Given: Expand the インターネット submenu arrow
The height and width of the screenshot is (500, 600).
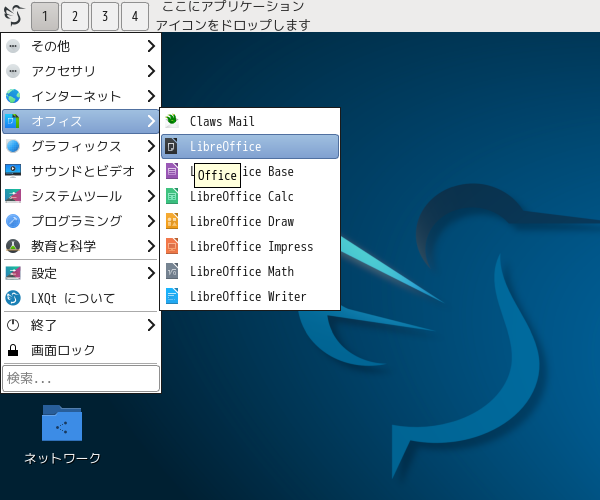Looking at the screenshot, I should point(151,96).
